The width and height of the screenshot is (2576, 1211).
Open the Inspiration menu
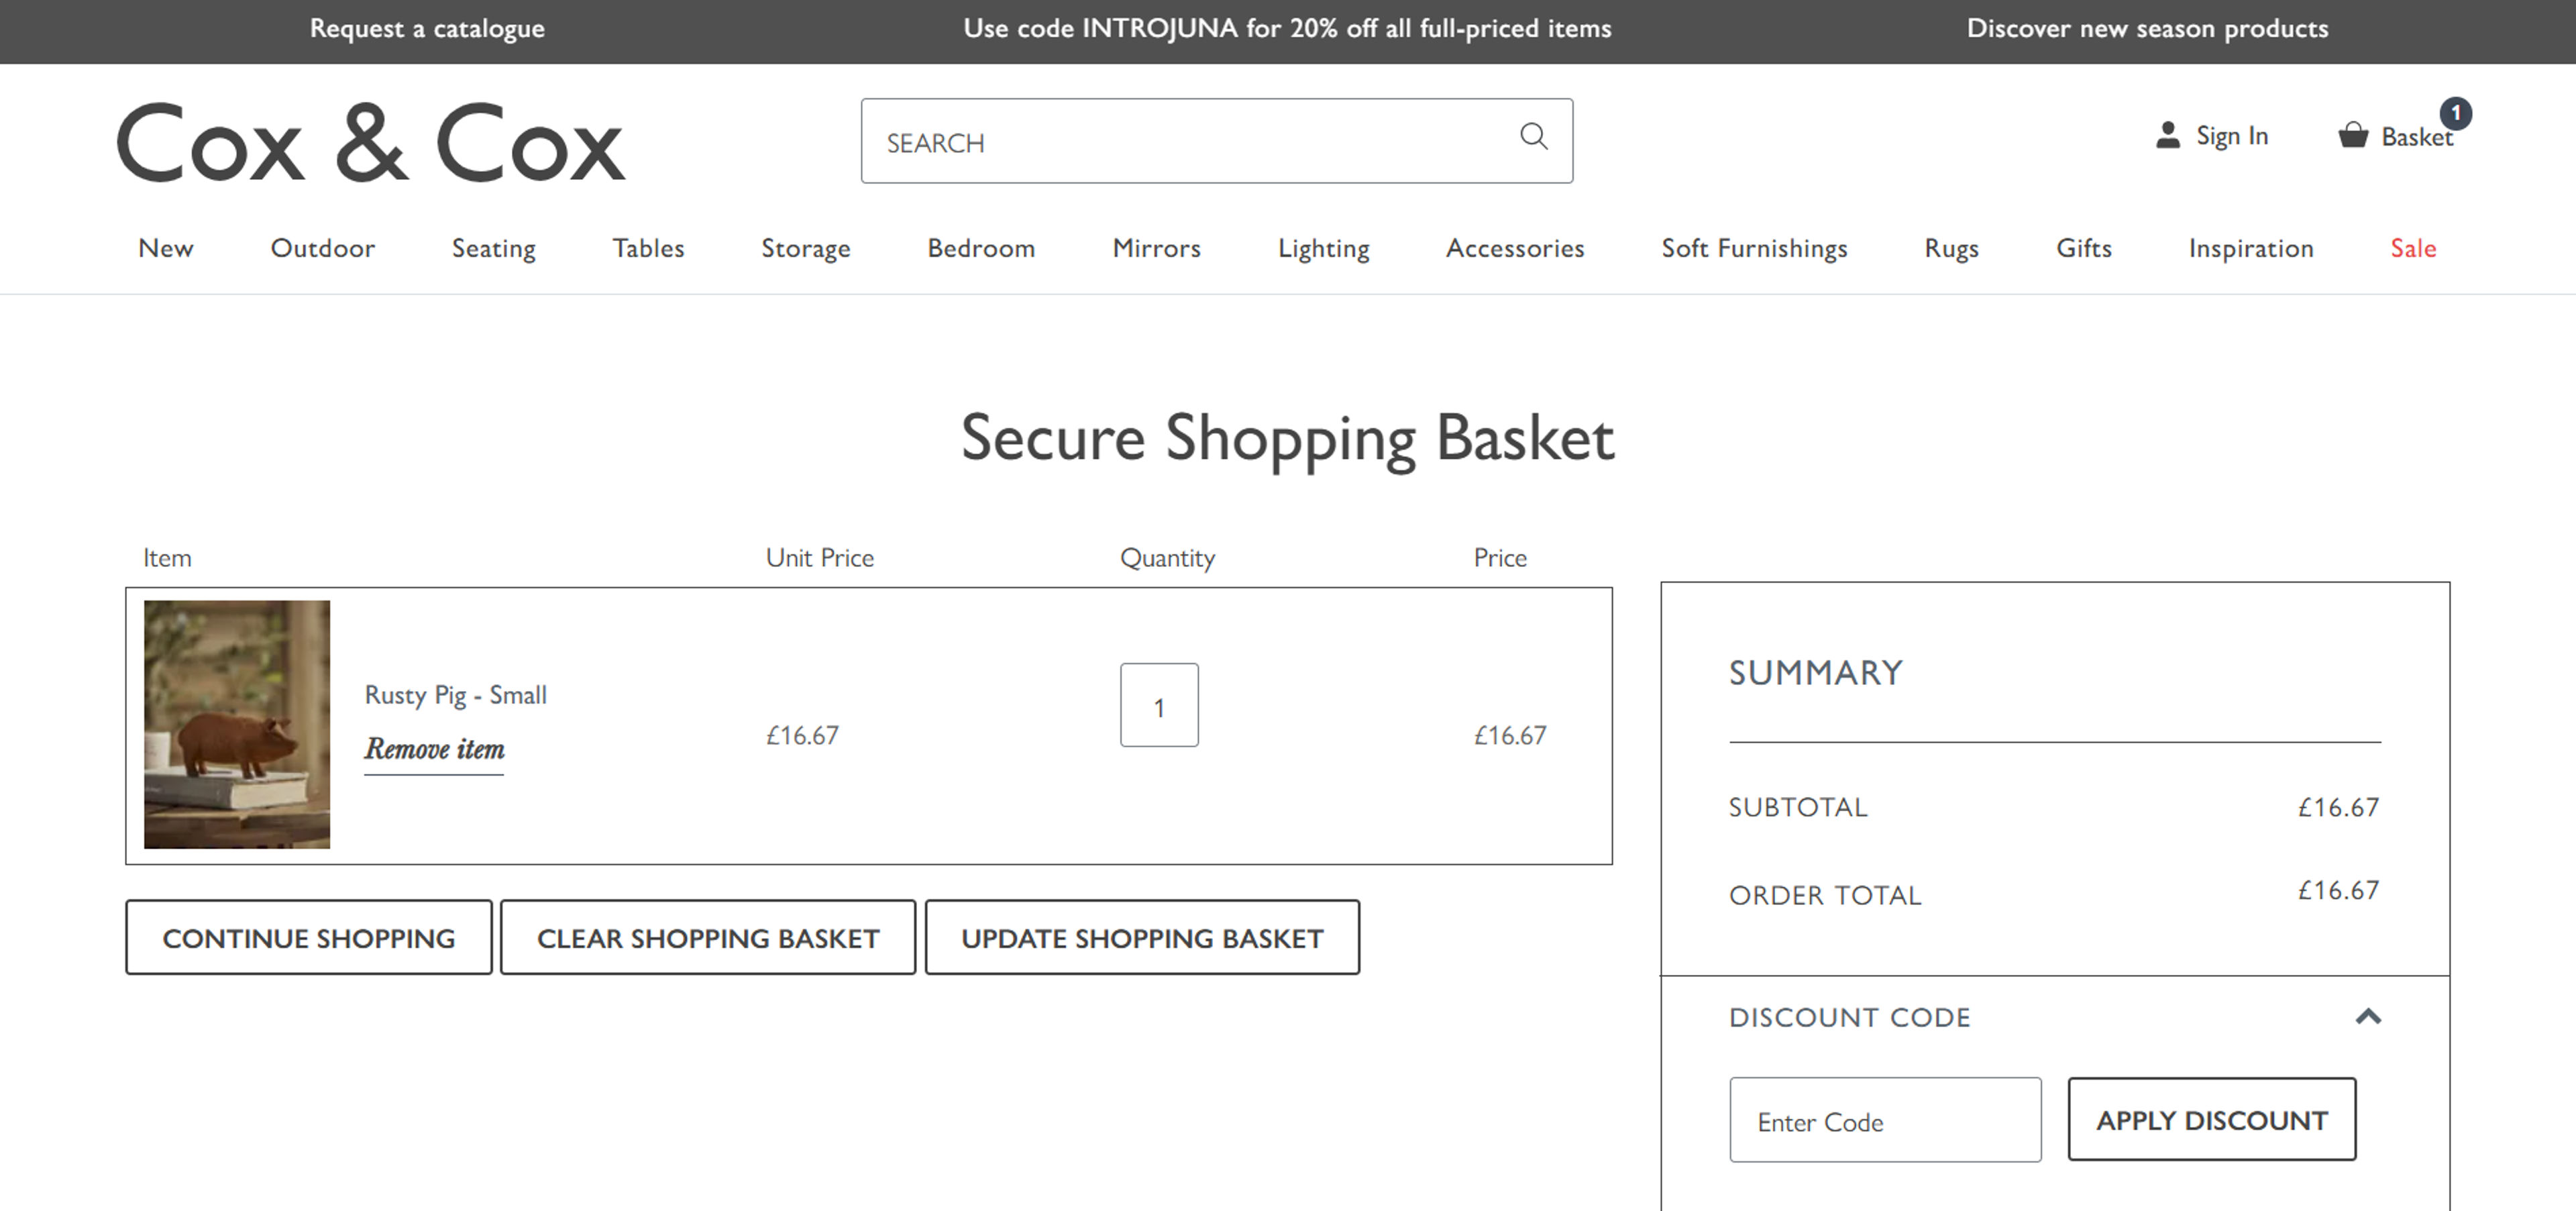tap(2250, 249)
